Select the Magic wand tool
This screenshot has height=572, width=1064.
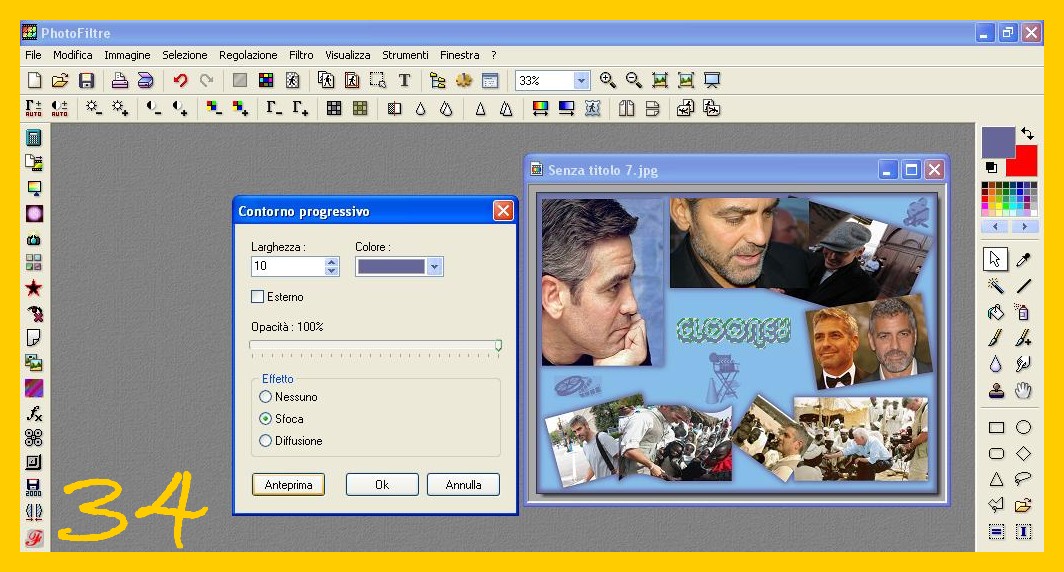(x=995, y=286)
